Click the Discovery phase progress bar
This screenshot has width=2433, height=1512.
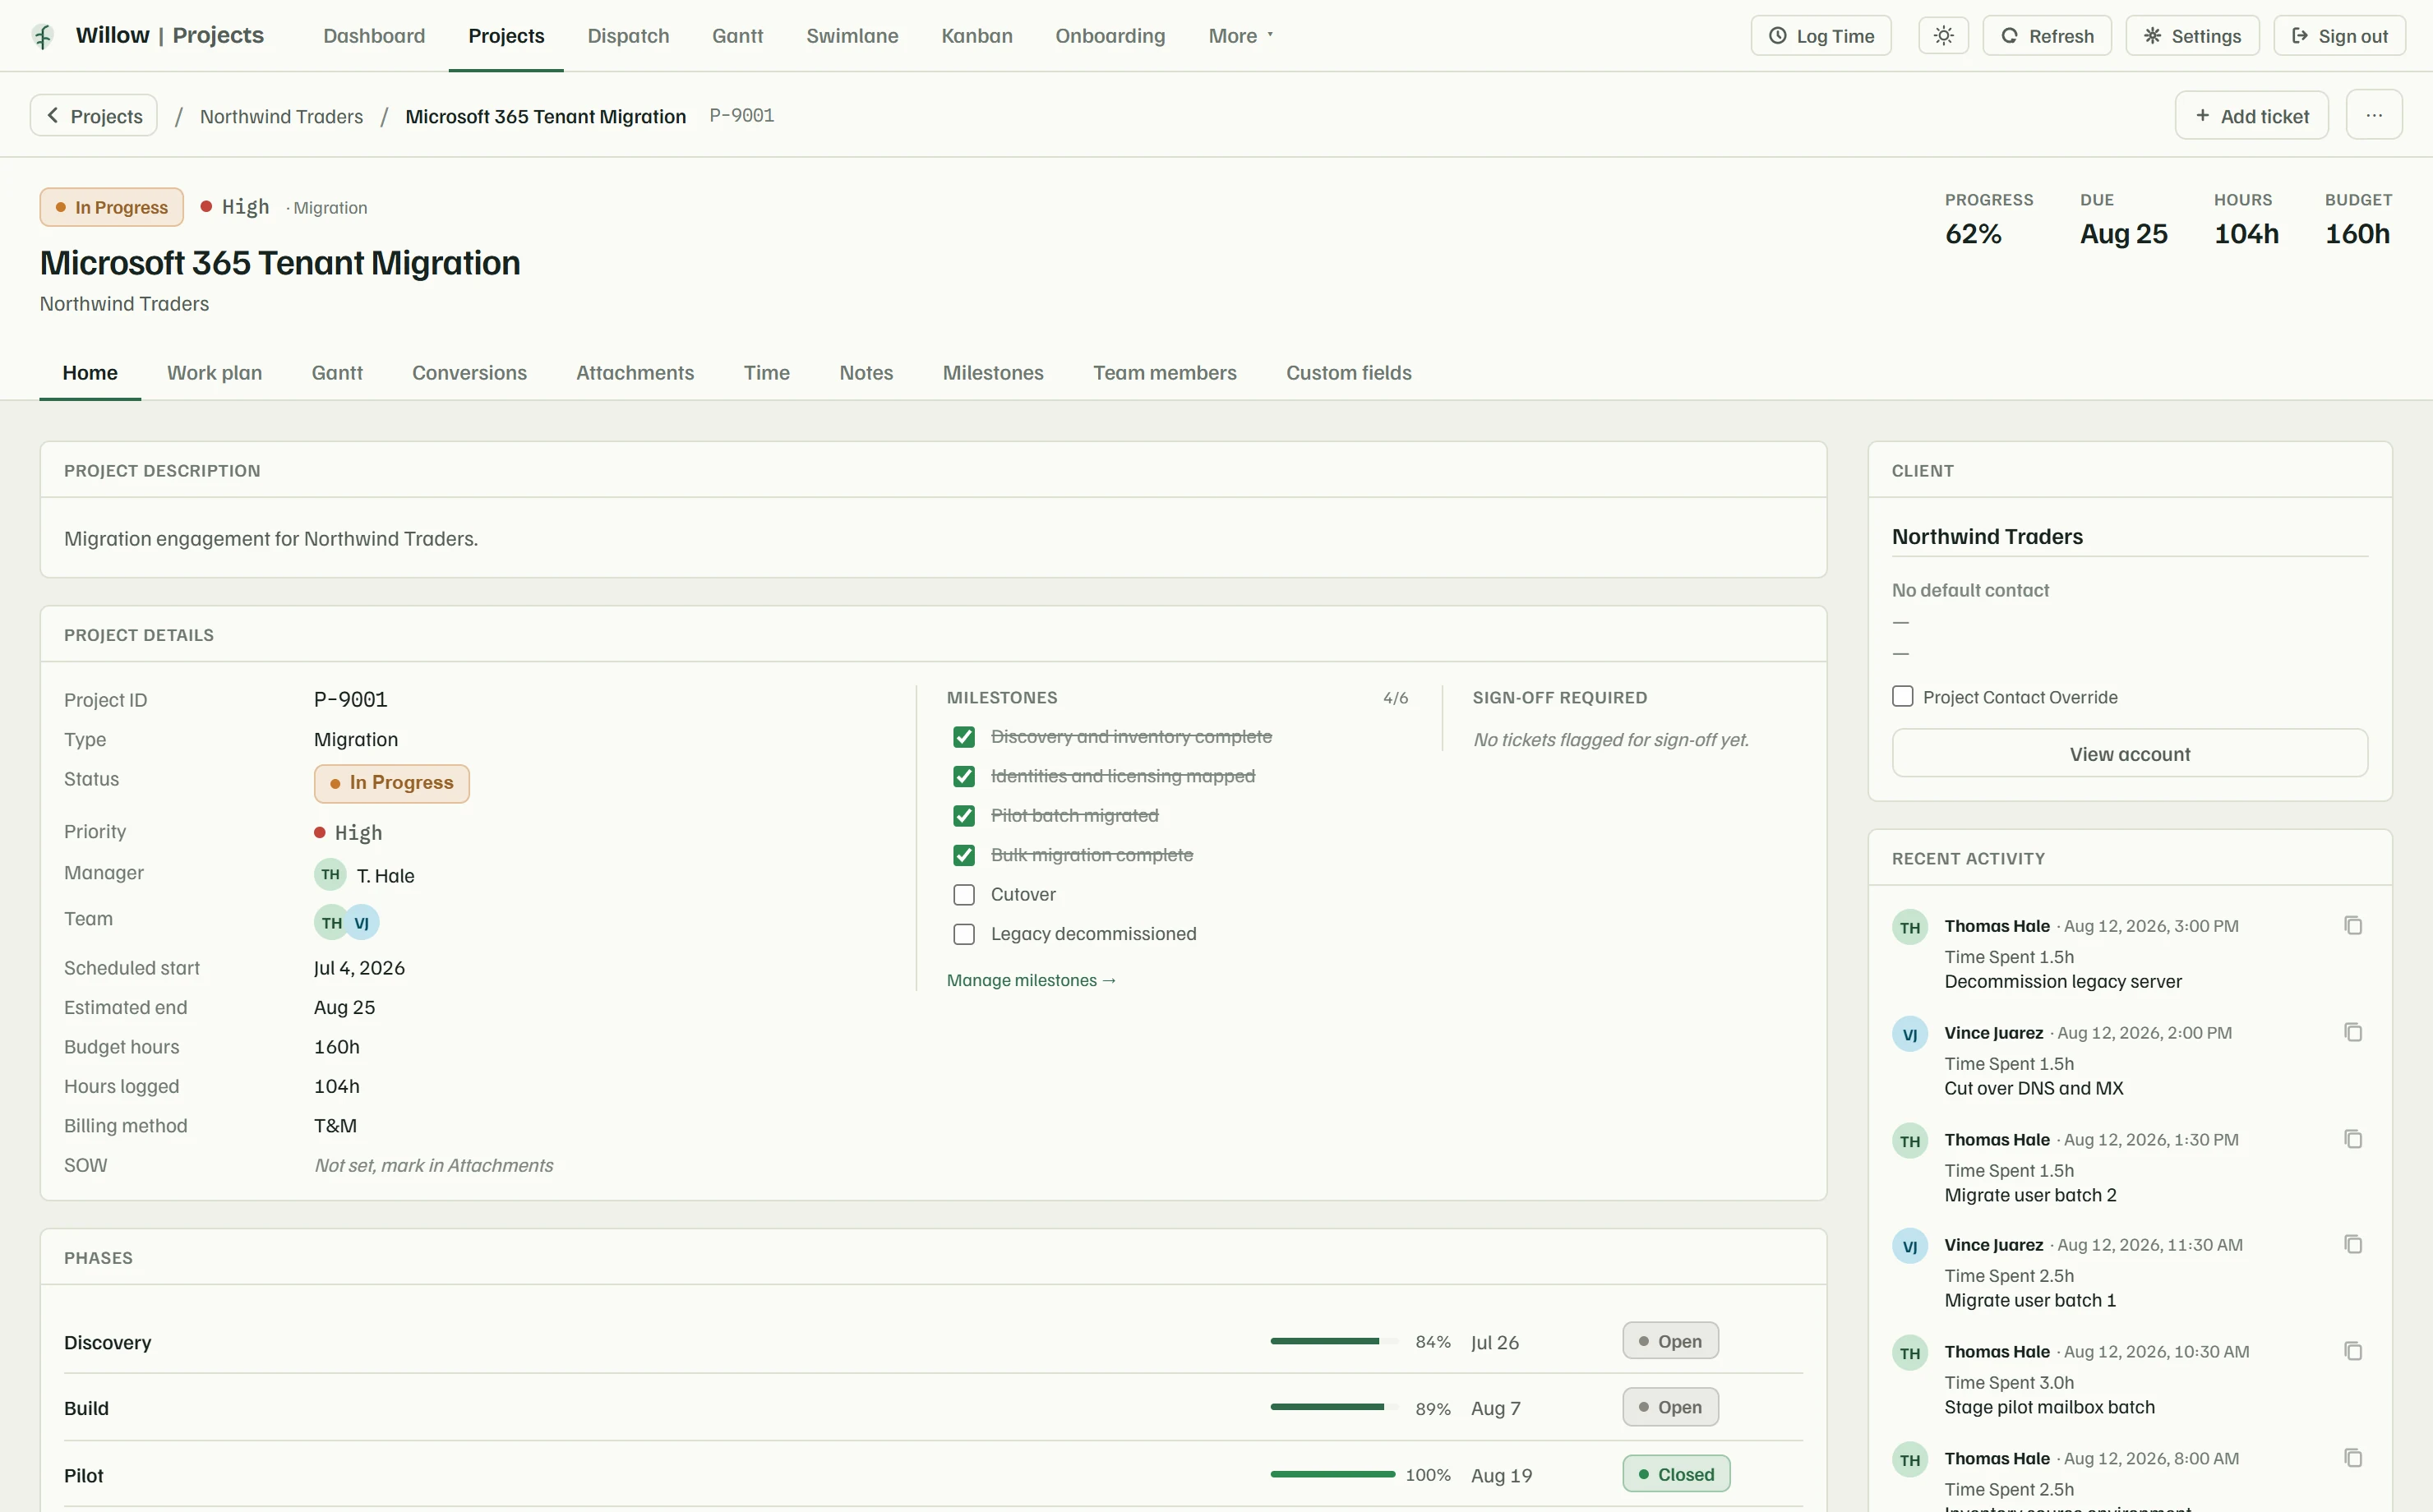(1333, 1342)
